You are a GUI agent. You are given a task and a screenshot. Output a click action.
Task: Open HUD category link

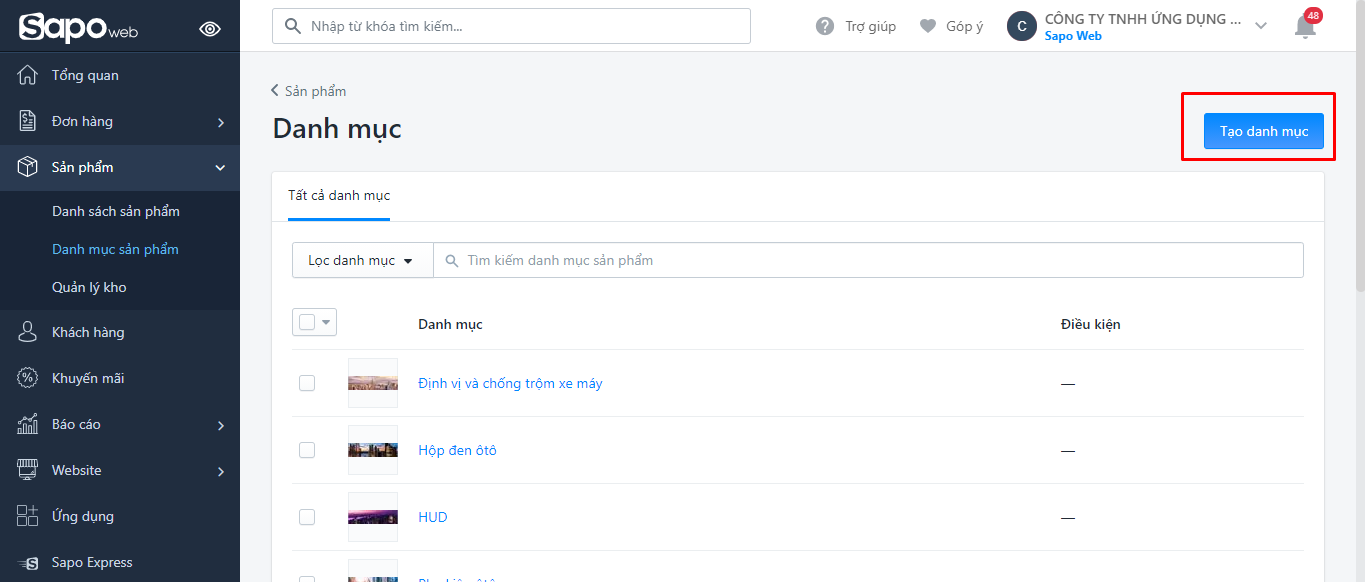point(433,517)
